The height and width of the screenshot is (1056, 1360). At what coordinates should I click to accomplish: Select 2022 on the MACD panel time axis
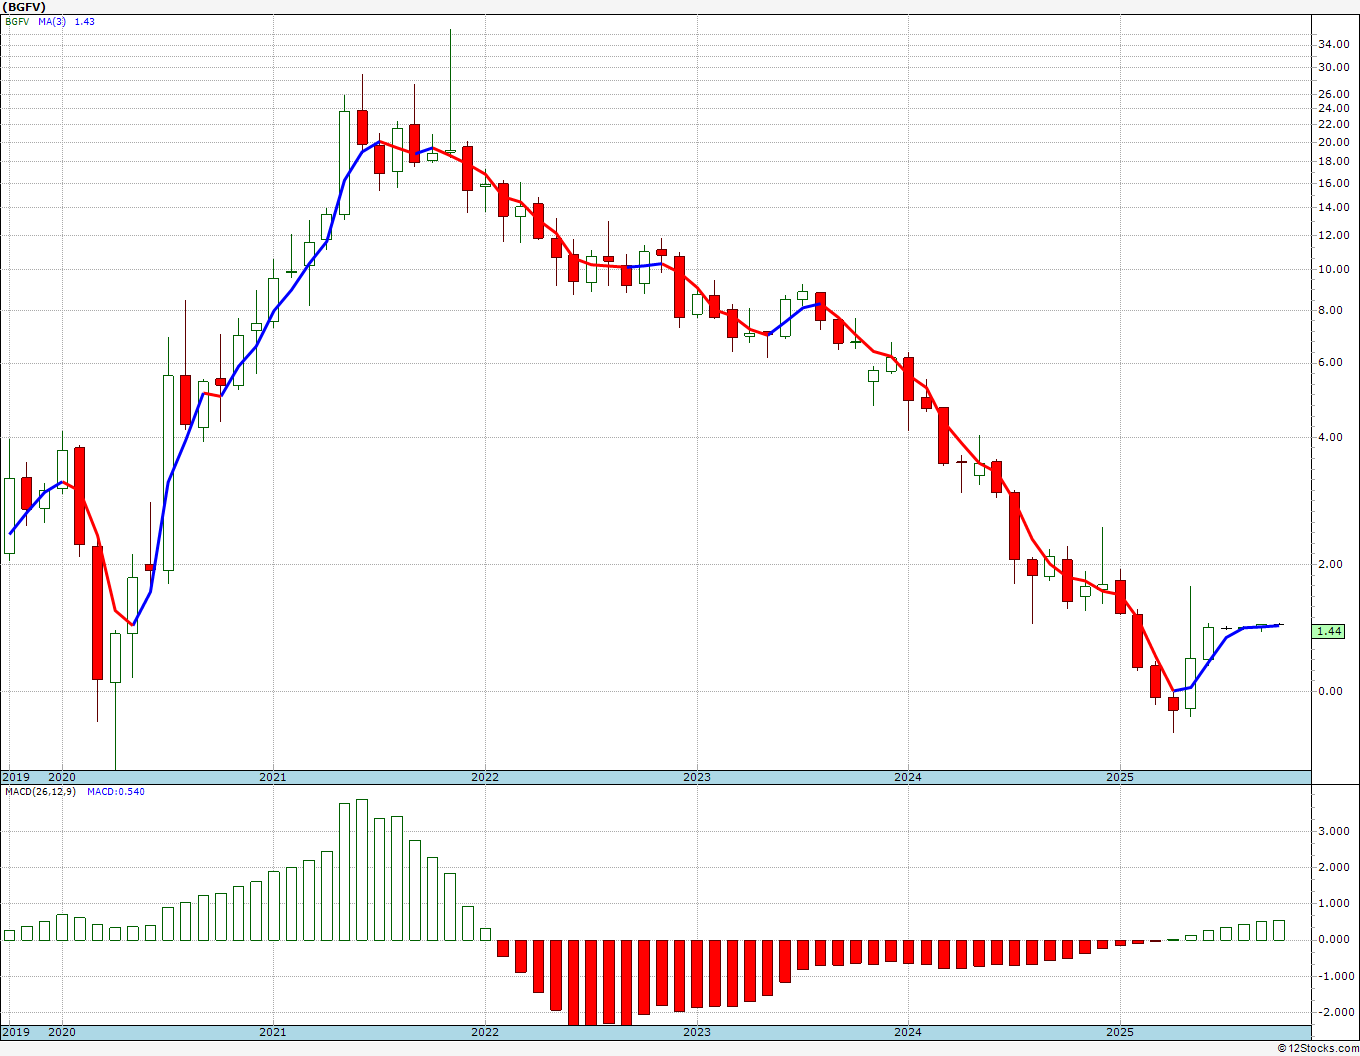coord(485,1032)
